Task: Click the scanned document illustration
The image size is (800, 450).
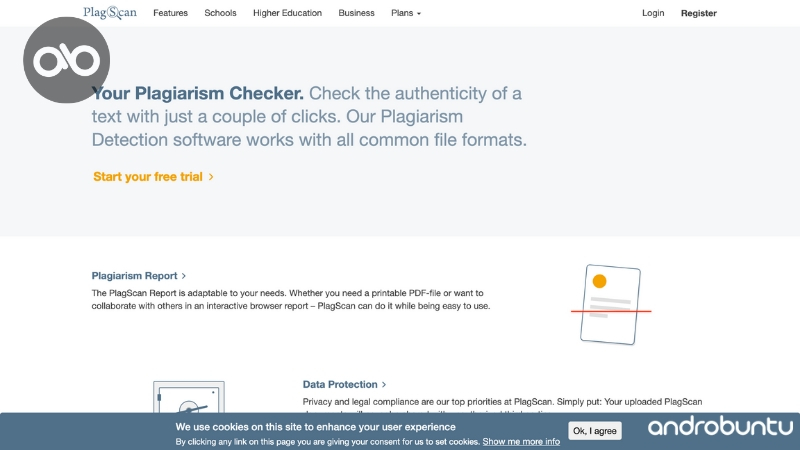Action: coord(611,305)
